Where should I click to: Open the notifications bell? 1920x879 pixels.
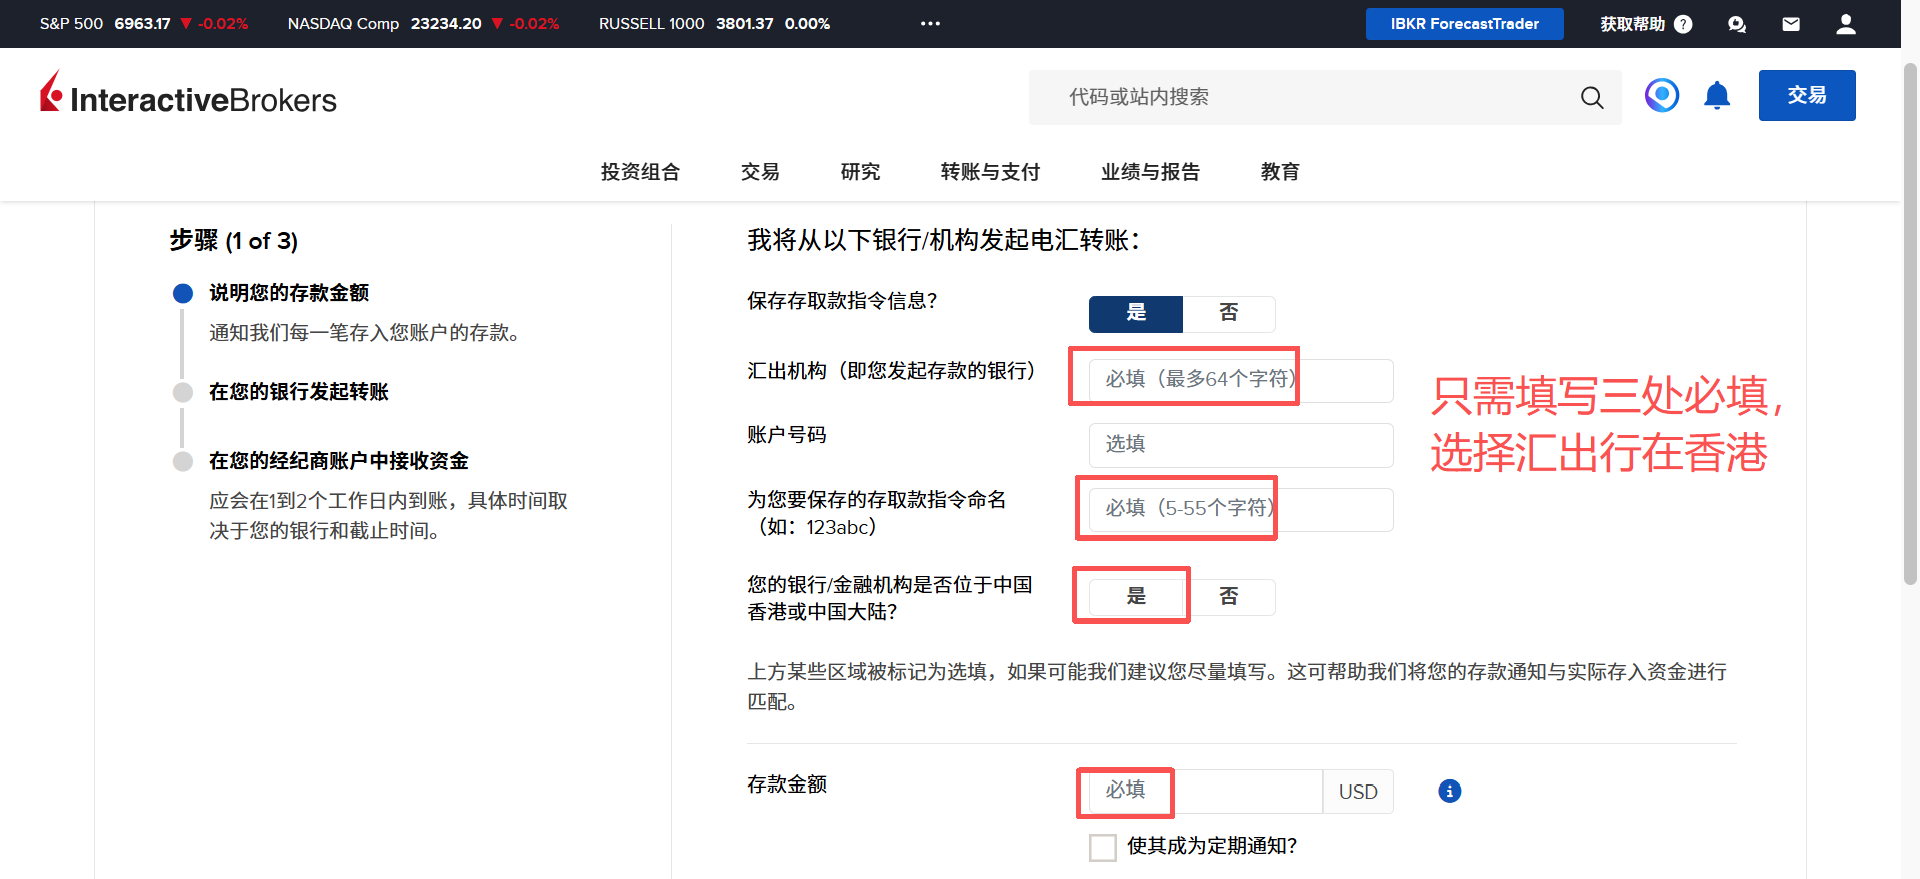click(1717, 96)
